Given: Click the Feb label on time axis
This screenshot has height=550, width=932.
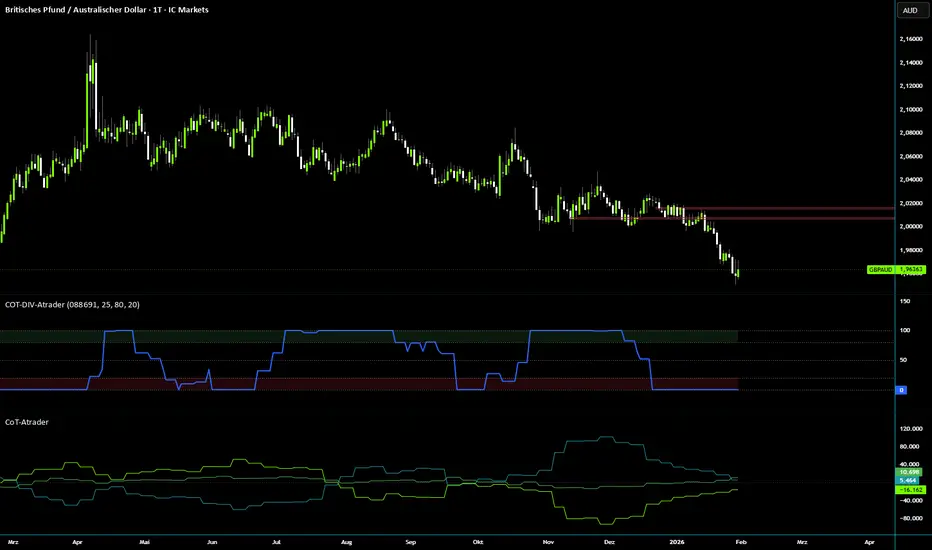Looking at the screenshot, I should coord(741,542).
